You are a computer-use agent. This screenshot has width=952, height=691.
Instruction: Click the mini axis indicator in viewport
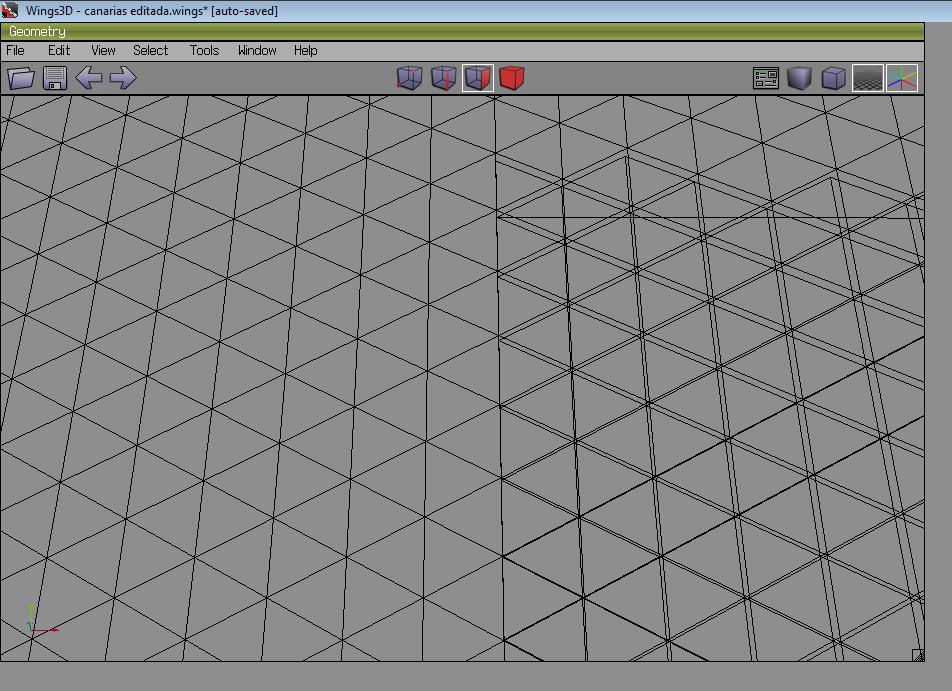click(42, 620)
